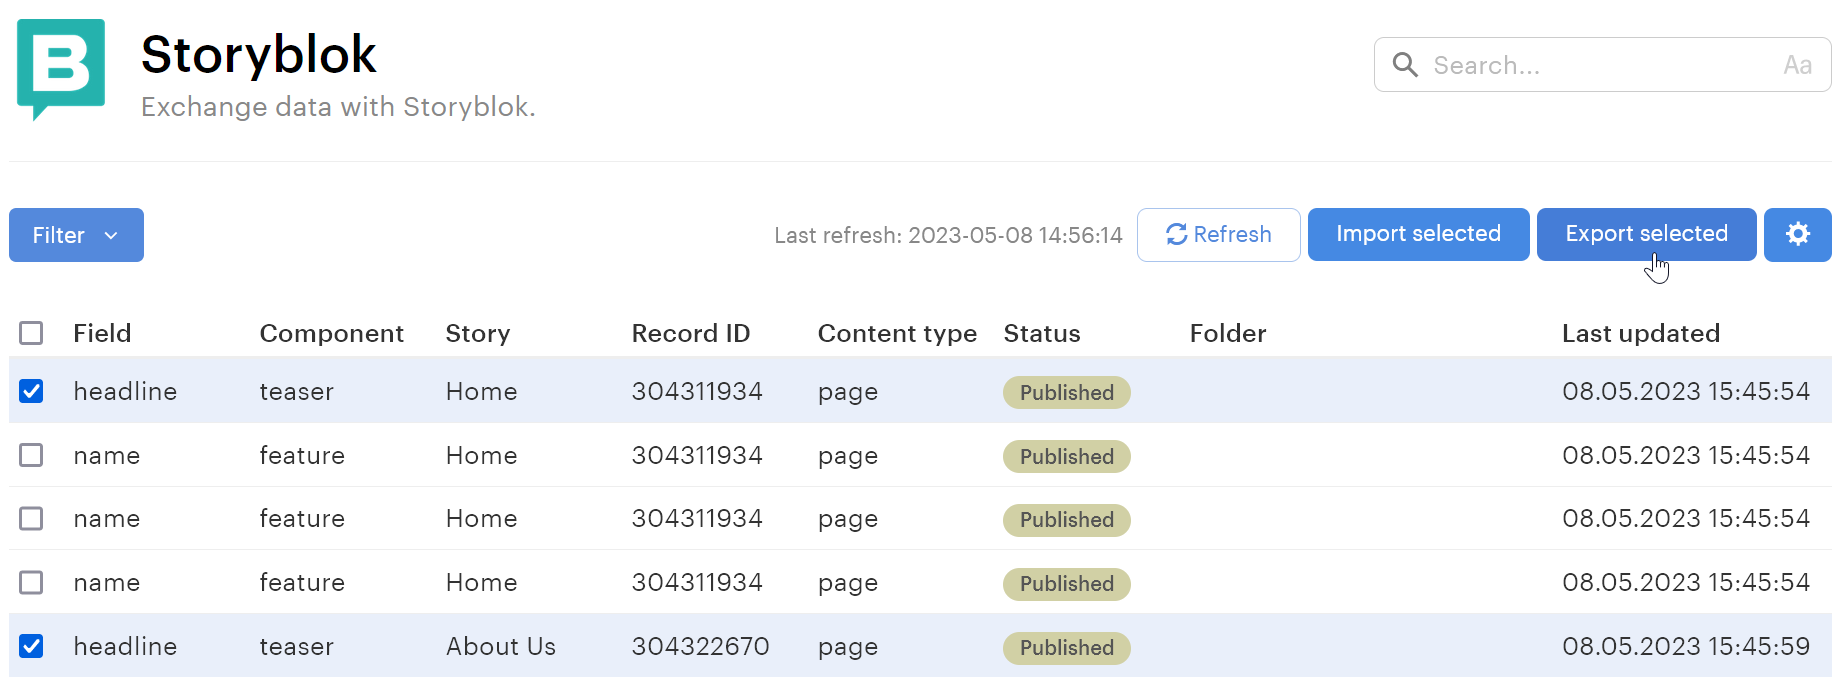Viewport: 1842px width, 684px height.
Task: Open the settings gear button
Action: click(x=1797, y=234)
